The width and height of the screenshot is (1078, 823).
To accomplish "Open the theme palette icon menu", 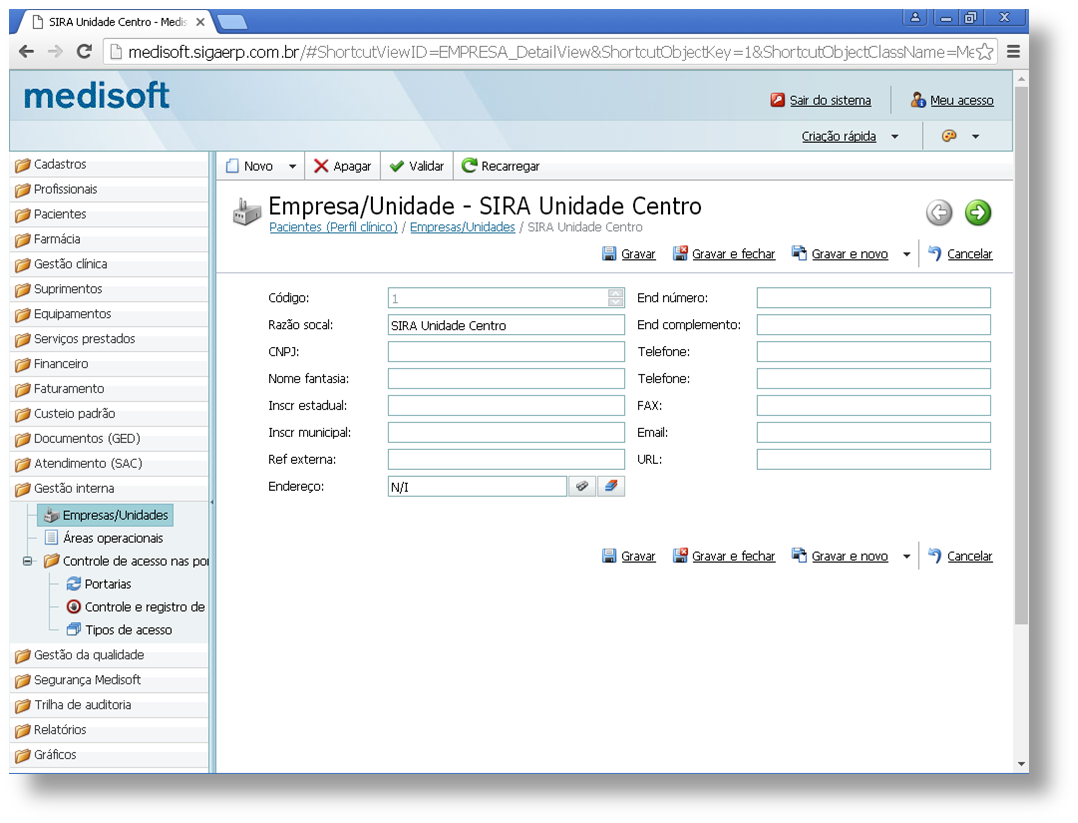I will coord(949,136).
